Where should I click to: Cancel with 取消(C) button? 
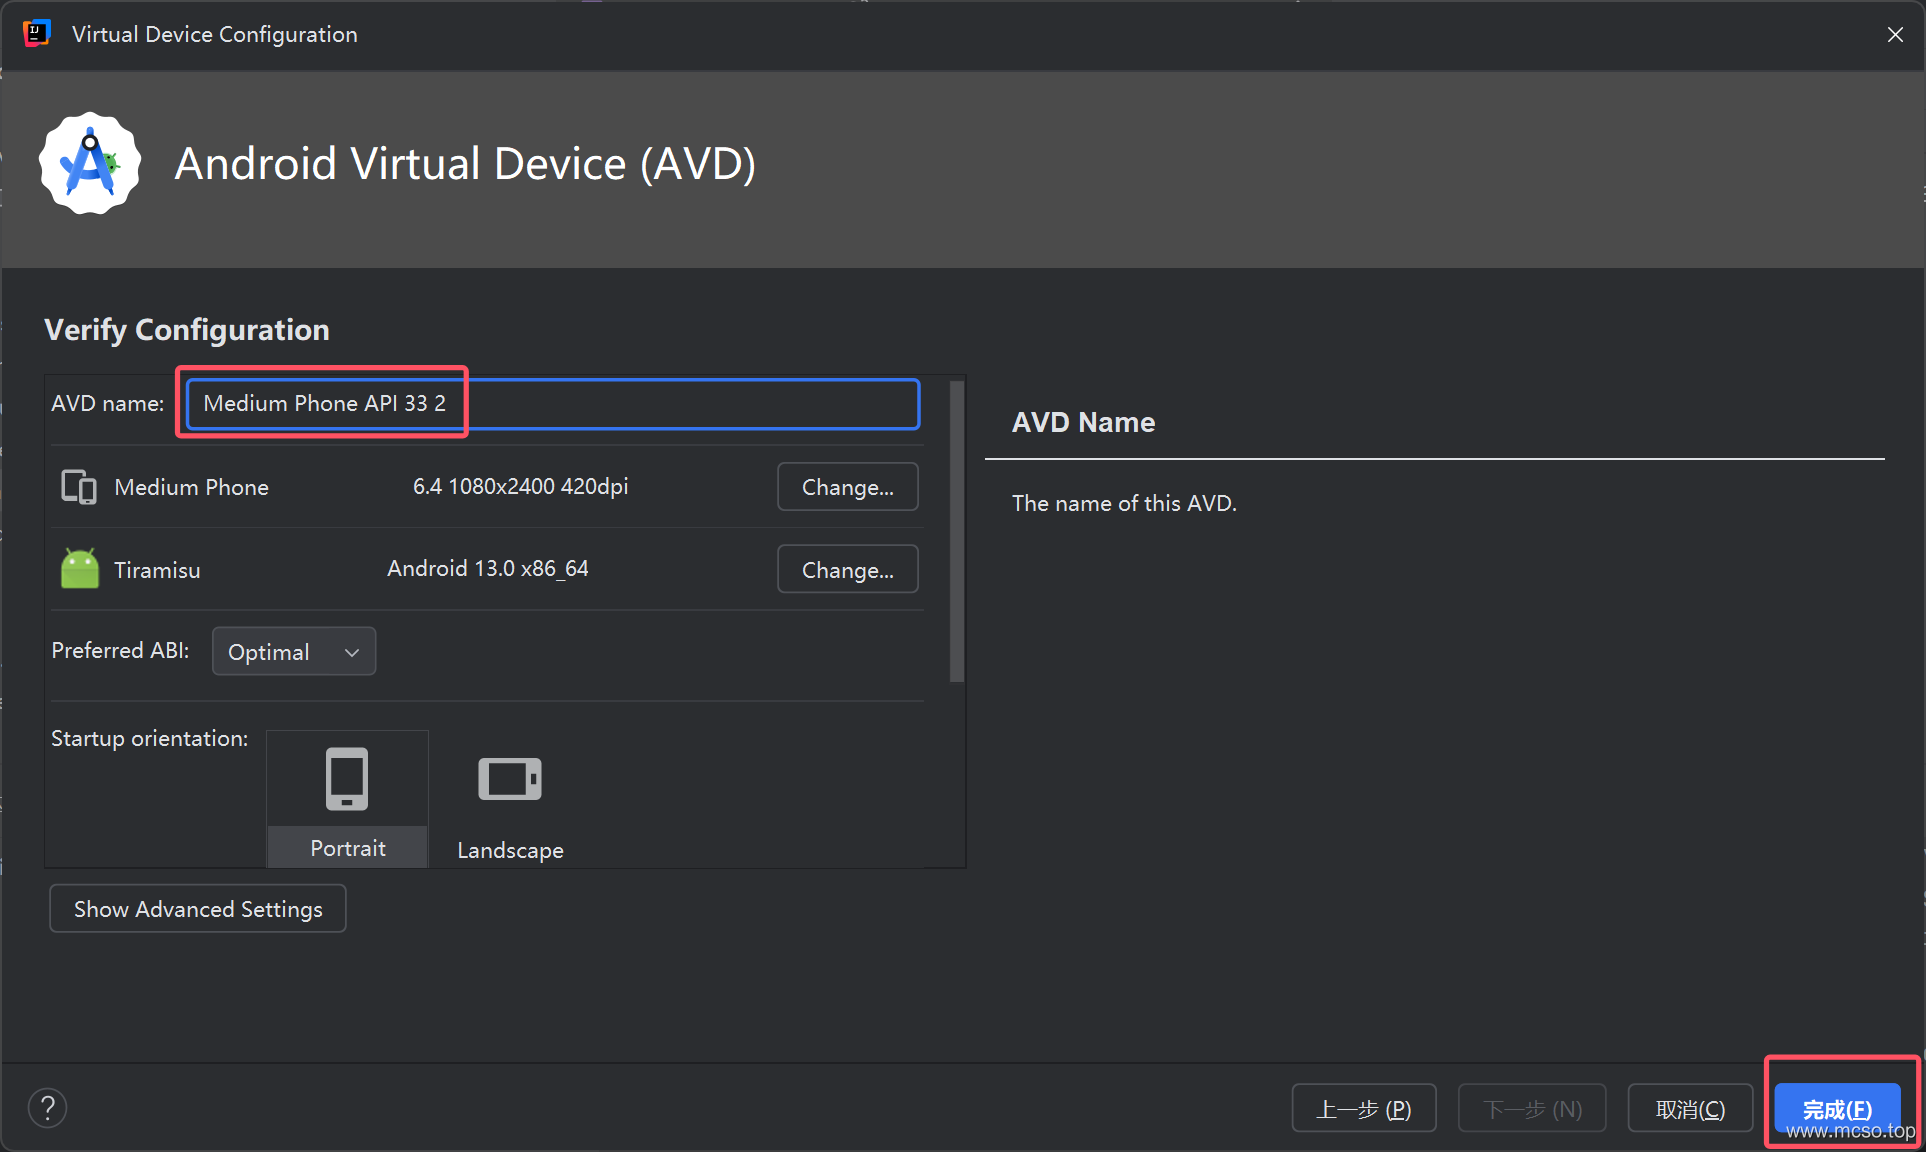coord(1690,1109)
